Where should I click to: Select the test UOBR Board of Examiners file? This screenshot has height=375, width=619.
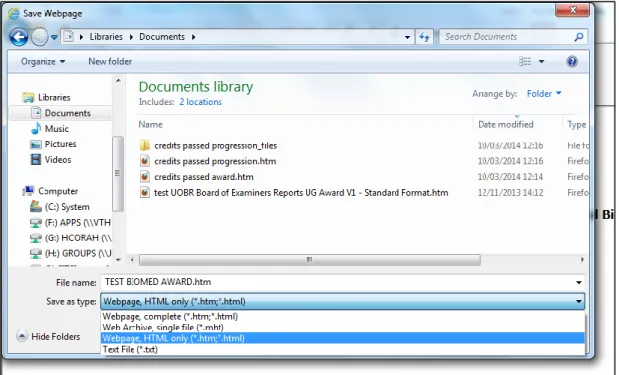point(301,193)
